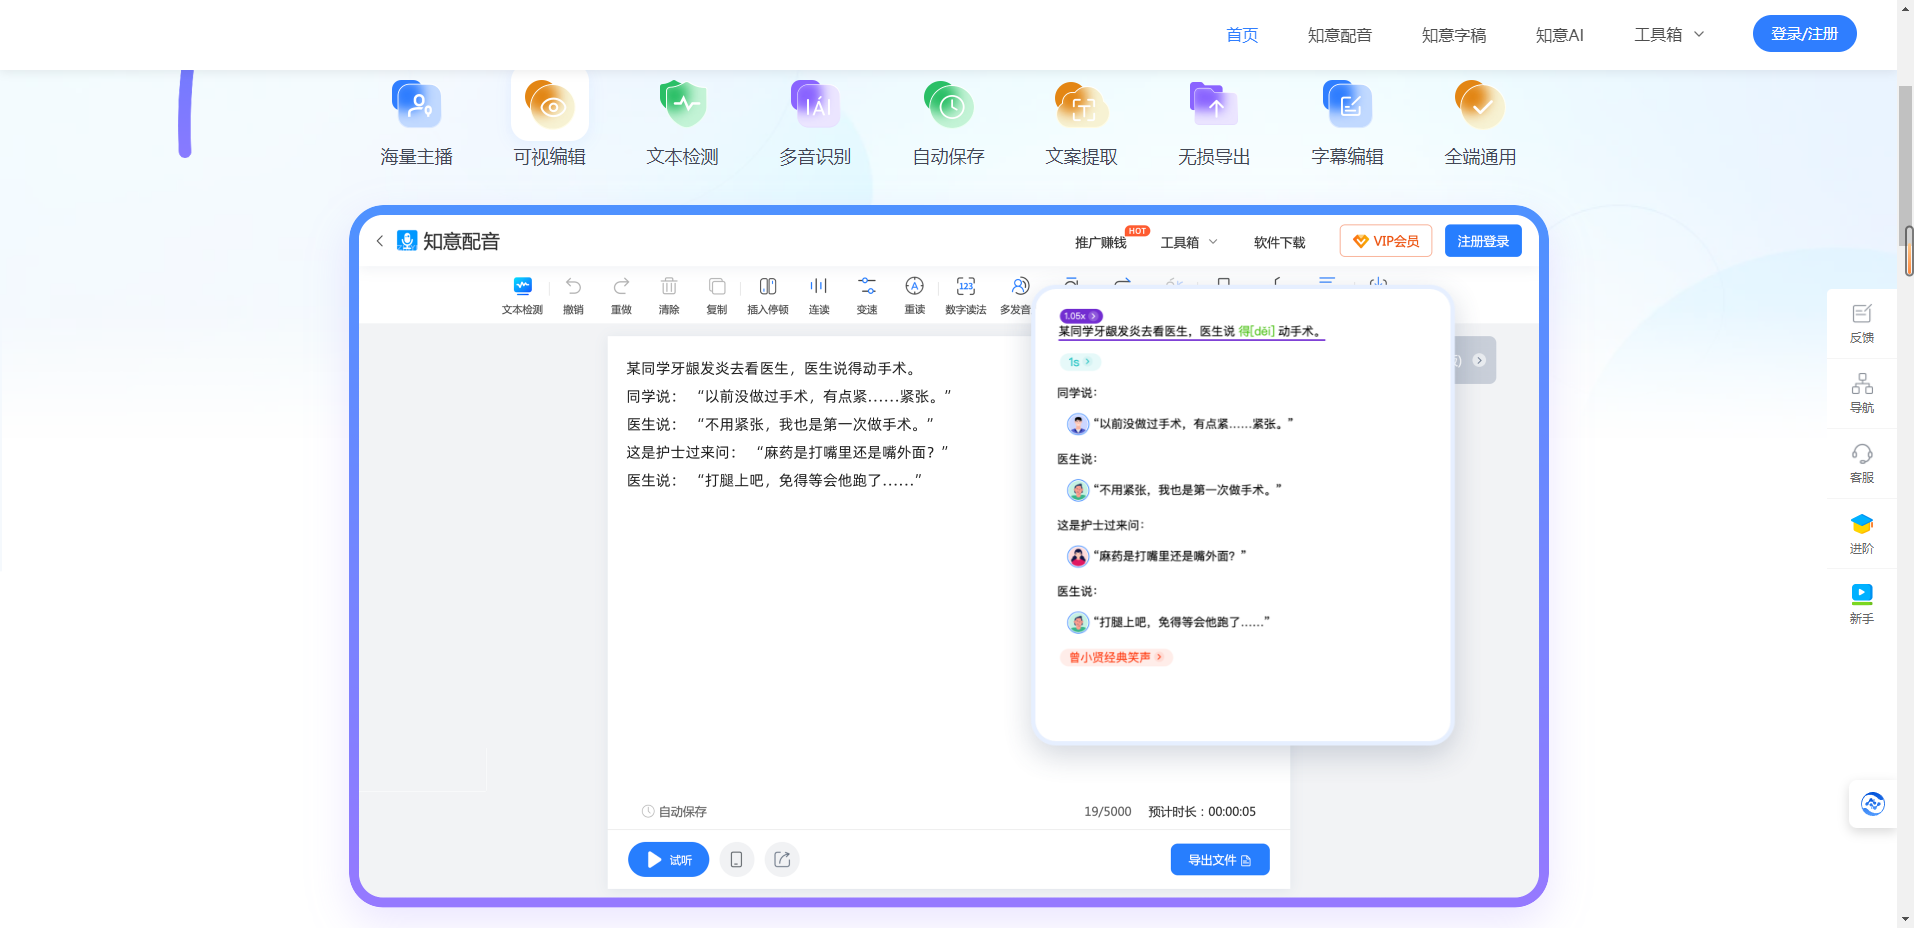
Task: Open the 变速 speed adjustment tool
Action: pos(866,295)
